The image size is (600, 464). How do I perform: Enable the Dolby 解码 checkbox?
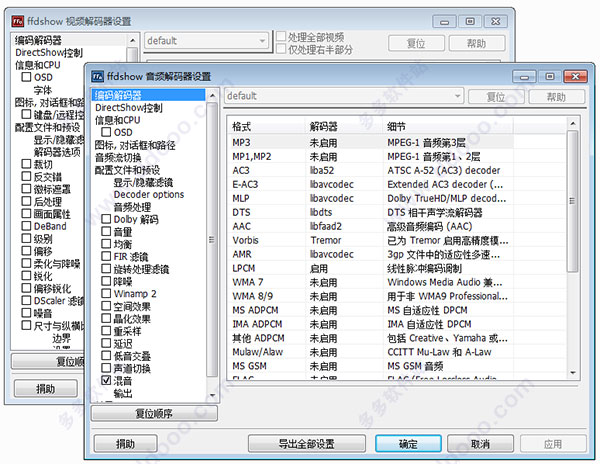coord(106,219)
